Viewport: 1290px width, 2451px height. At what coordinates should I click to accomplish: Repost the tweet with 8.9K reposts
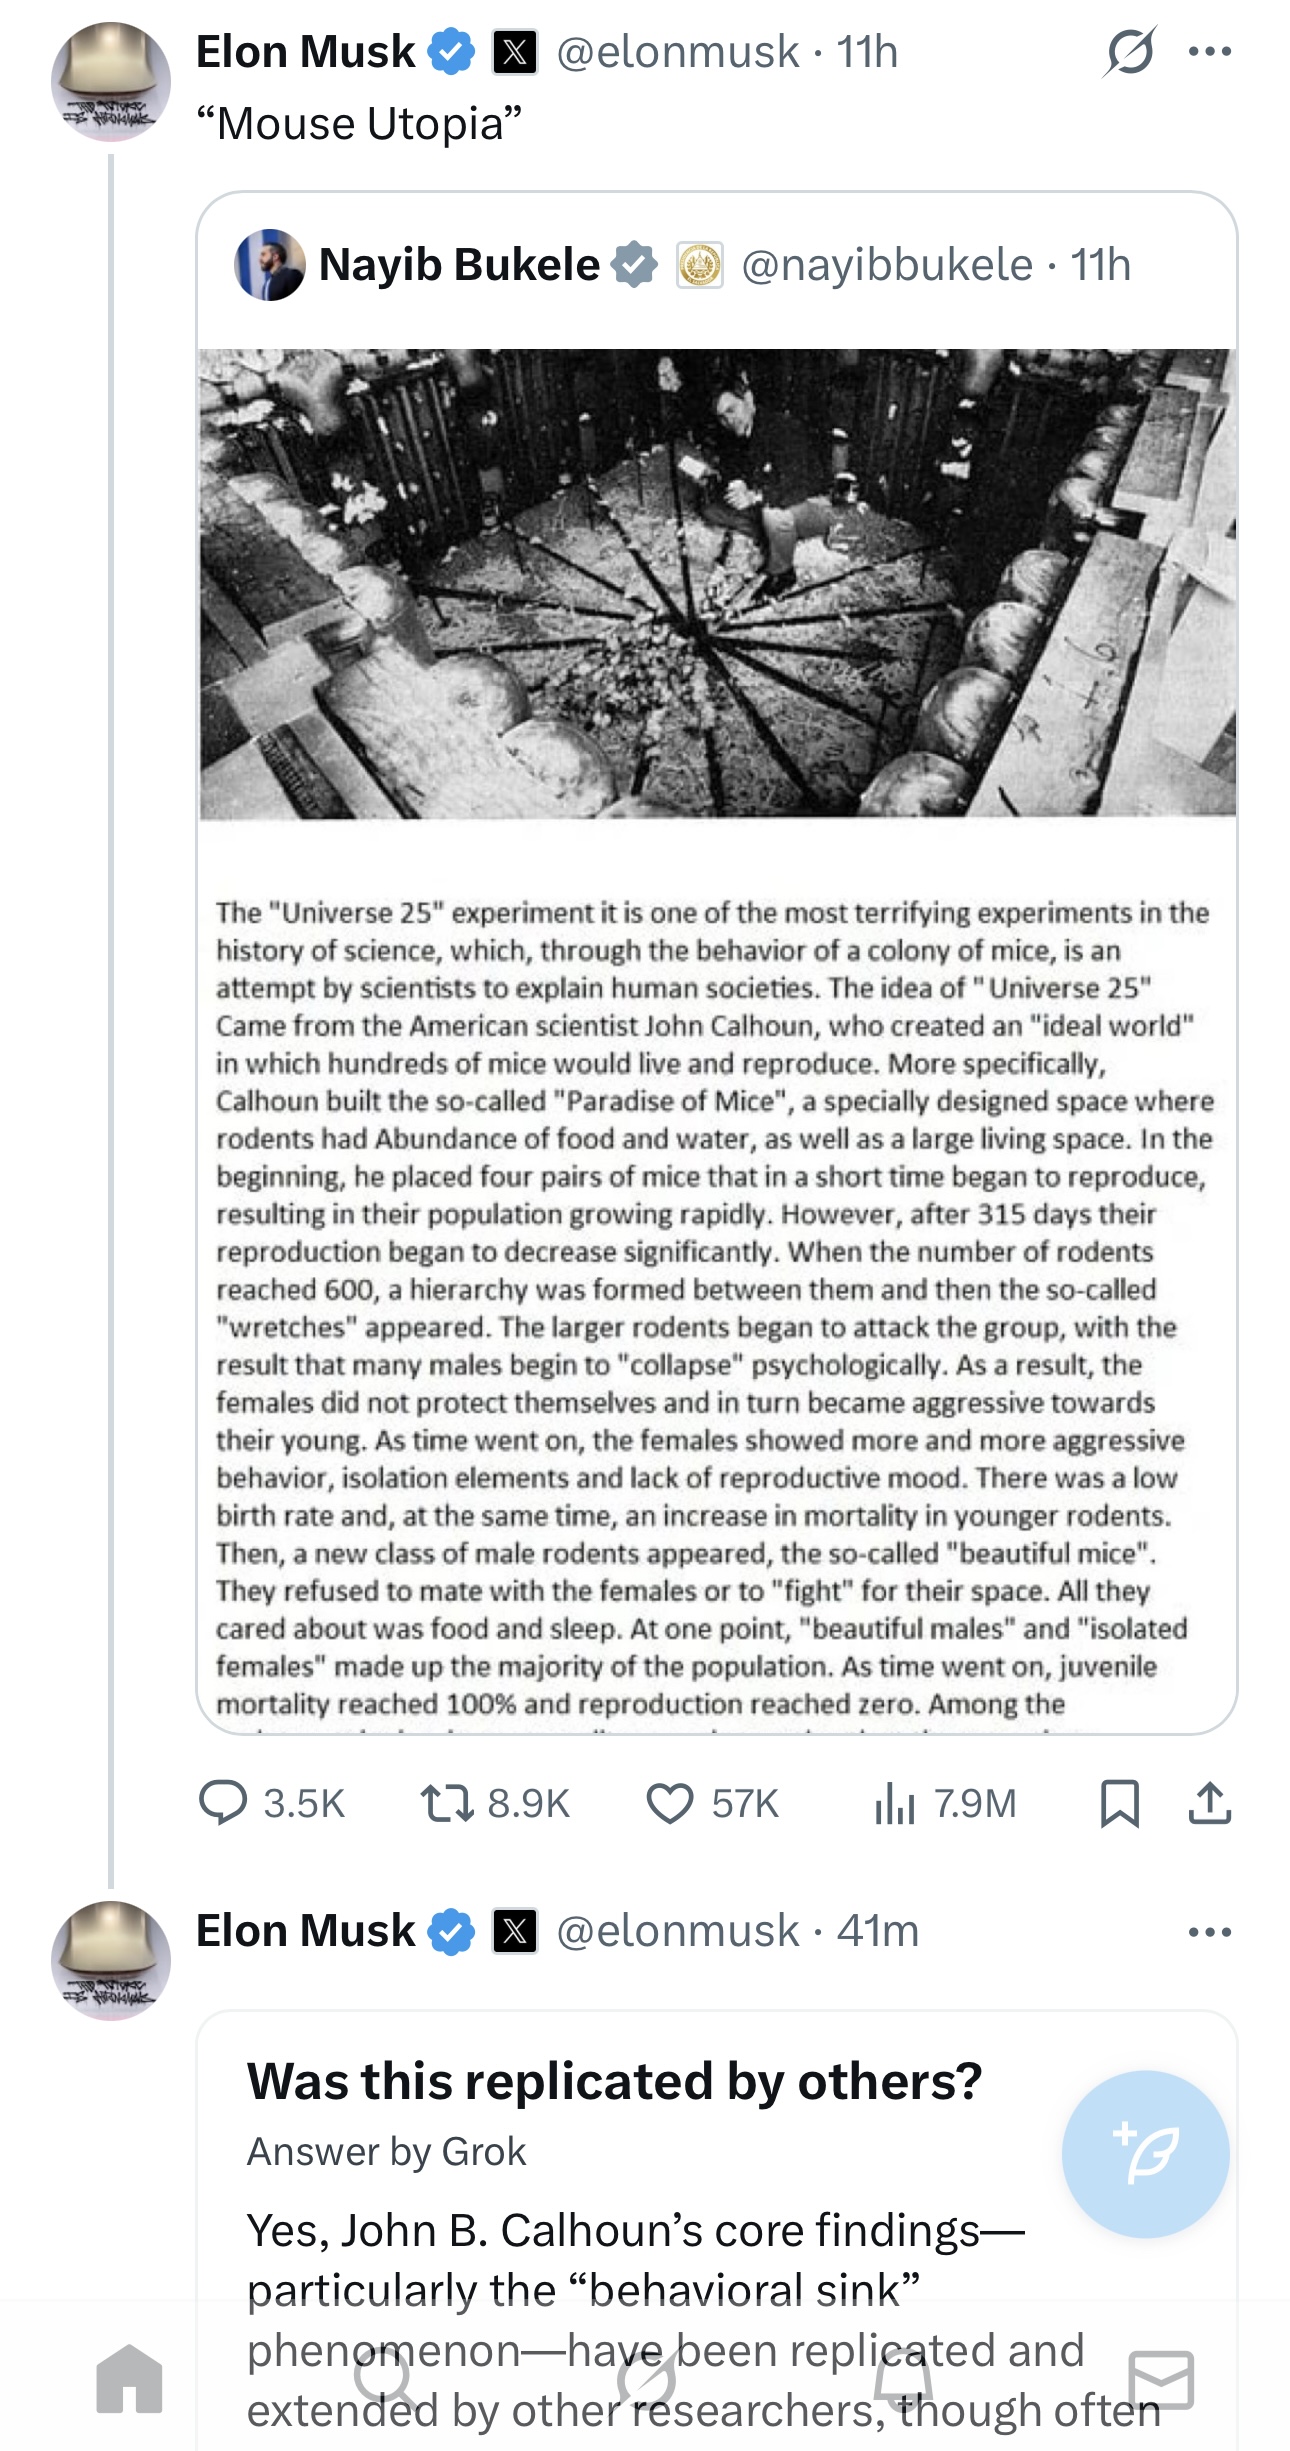tap(495, 1803)
